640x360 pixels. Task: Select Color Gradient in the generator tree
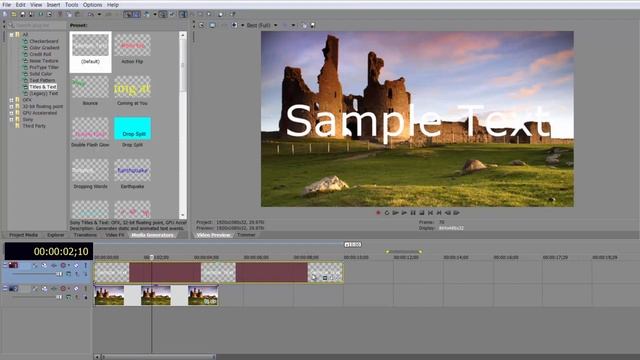(x=44, y=48)
